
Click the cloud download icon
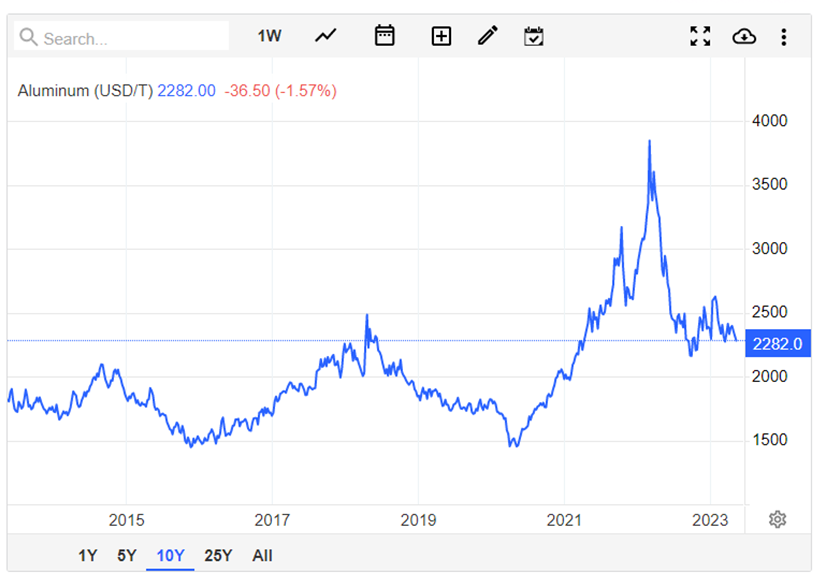click(744, 37)
